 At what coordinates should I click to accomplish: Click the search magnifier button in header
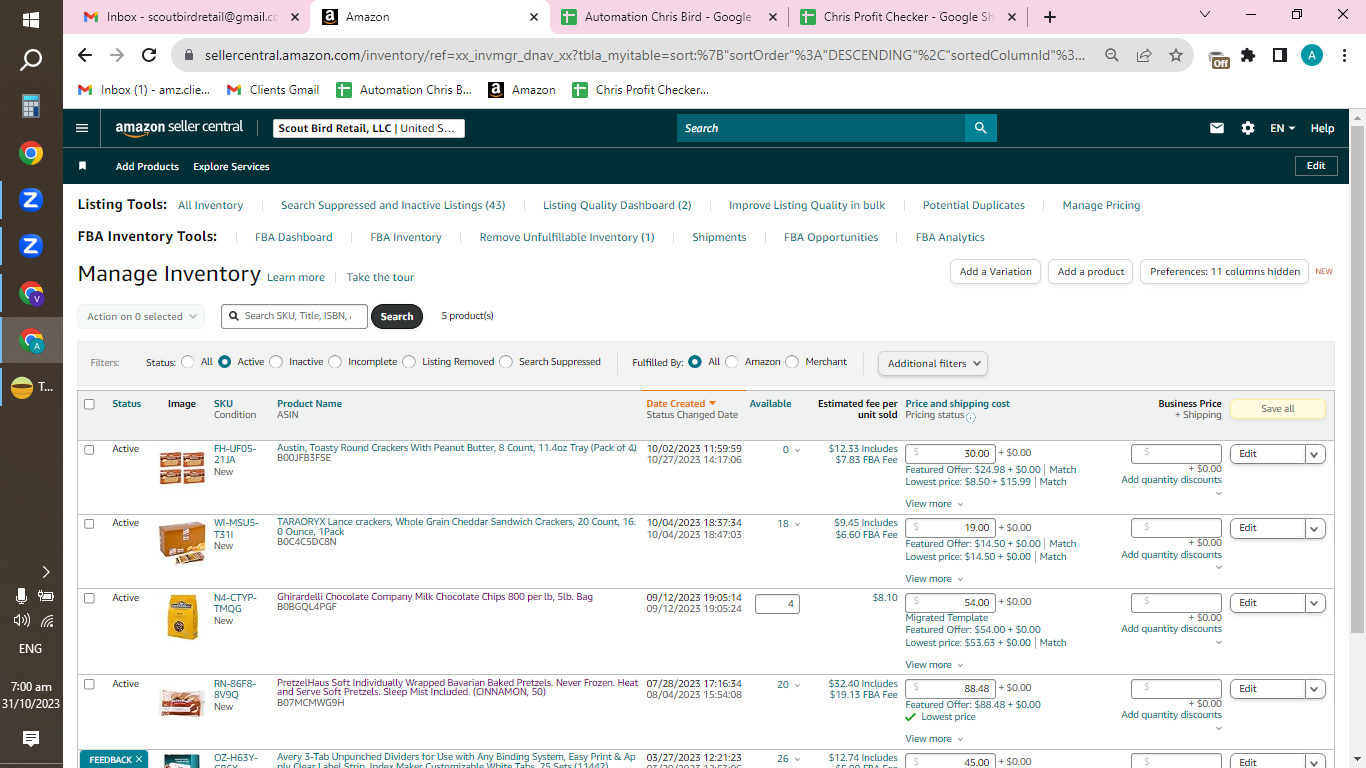(x=980, y=128)
